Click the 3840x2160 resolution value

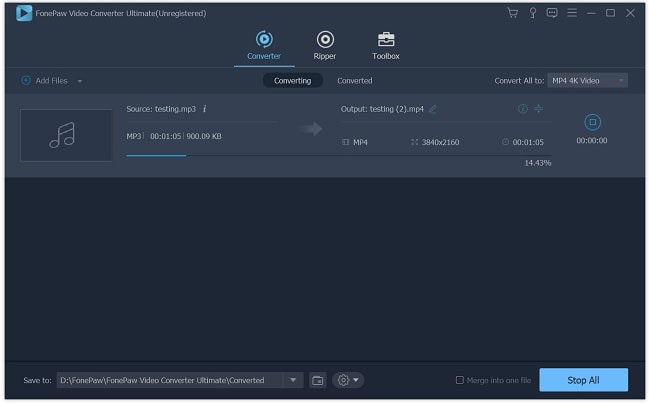(x=440, y=142)
